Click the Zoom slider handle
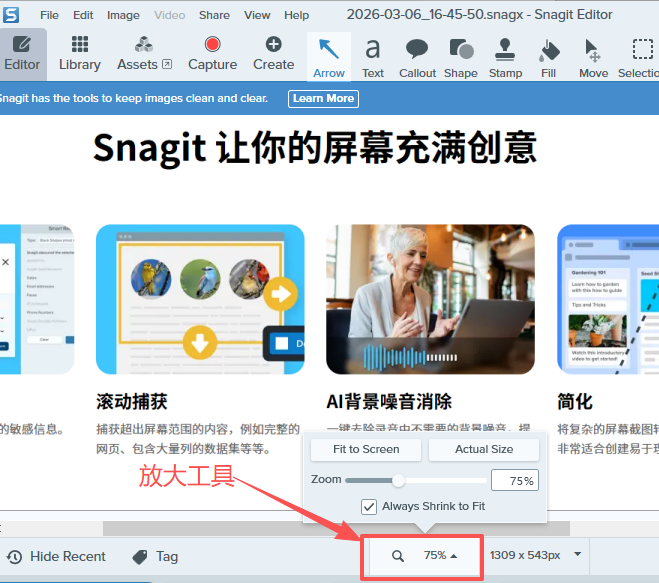659x583 pixels. (x=398, y=480)
